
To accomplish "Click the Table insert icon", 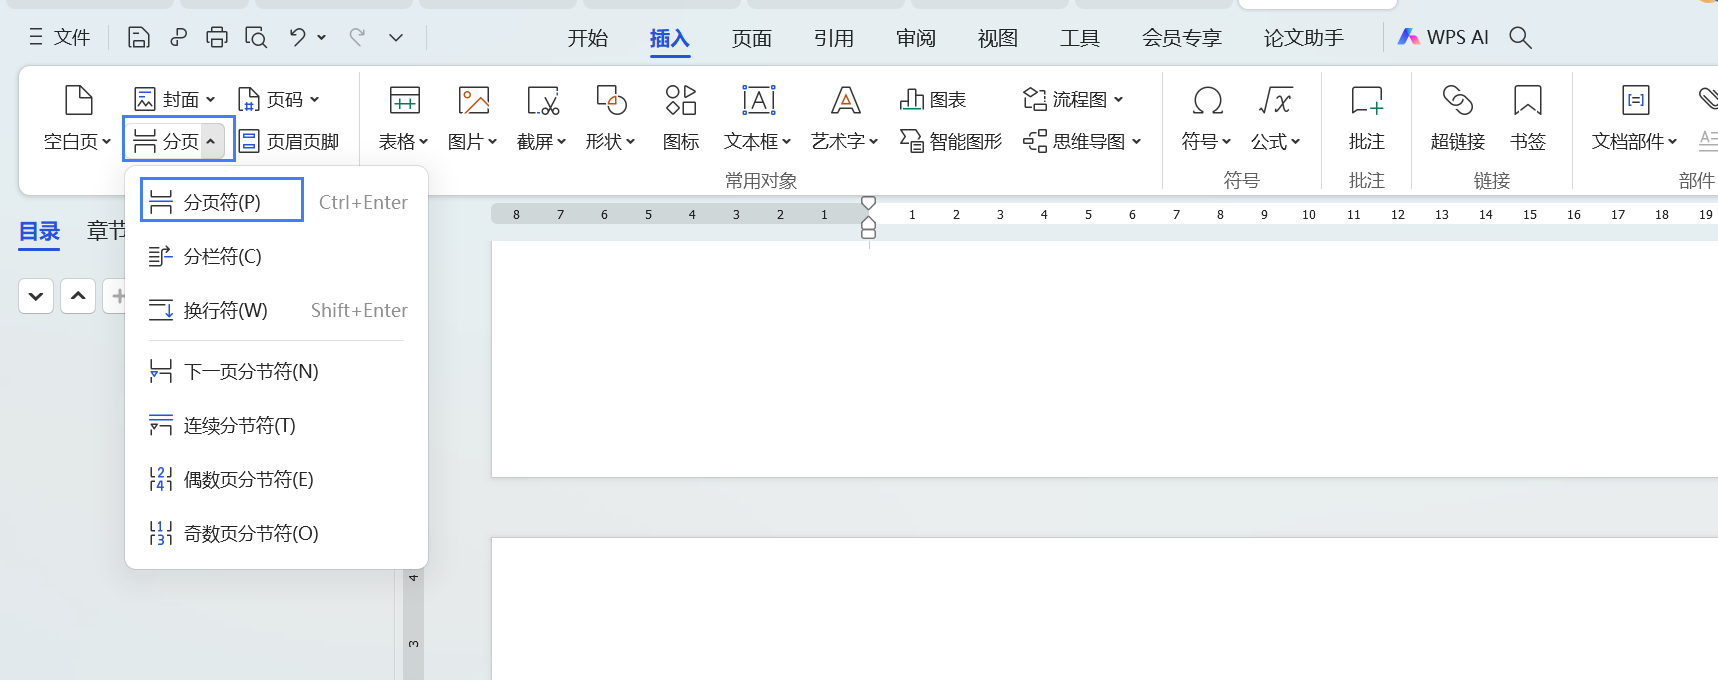I will 405,100.
